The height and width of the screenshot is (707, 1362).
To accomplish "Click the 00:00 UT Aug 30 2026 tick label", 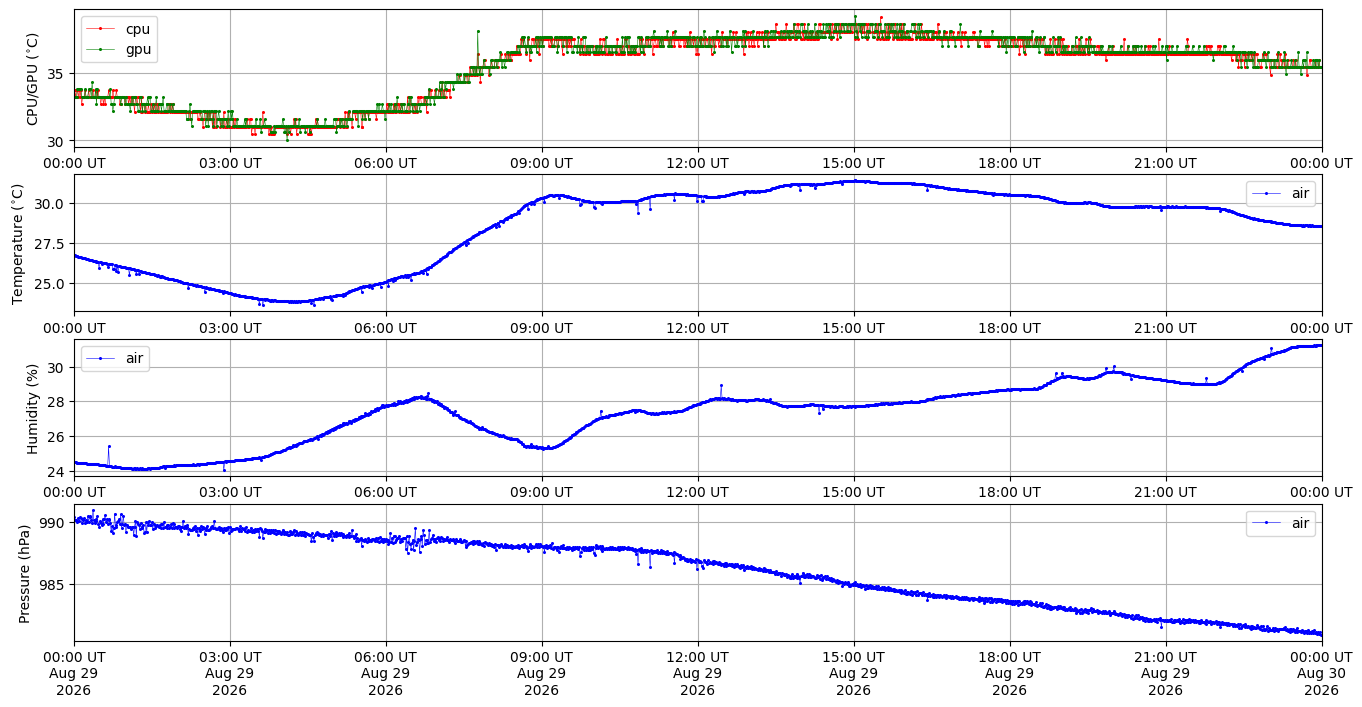I will [1322, 673].
